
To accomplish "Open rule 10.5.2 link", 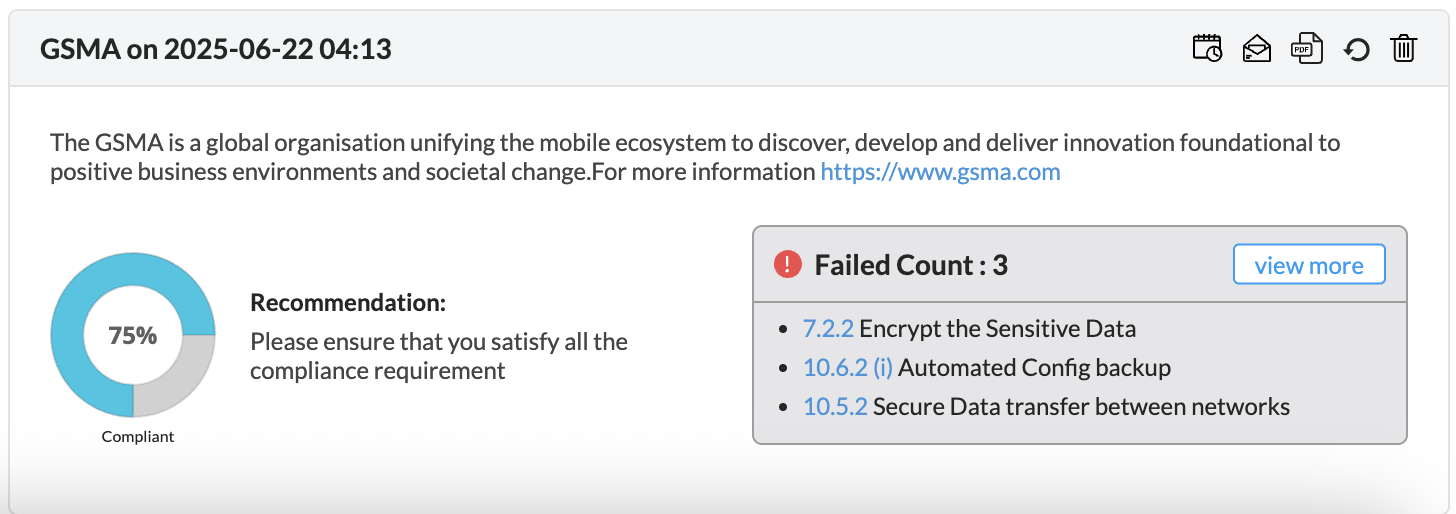I will click(835, 407).
